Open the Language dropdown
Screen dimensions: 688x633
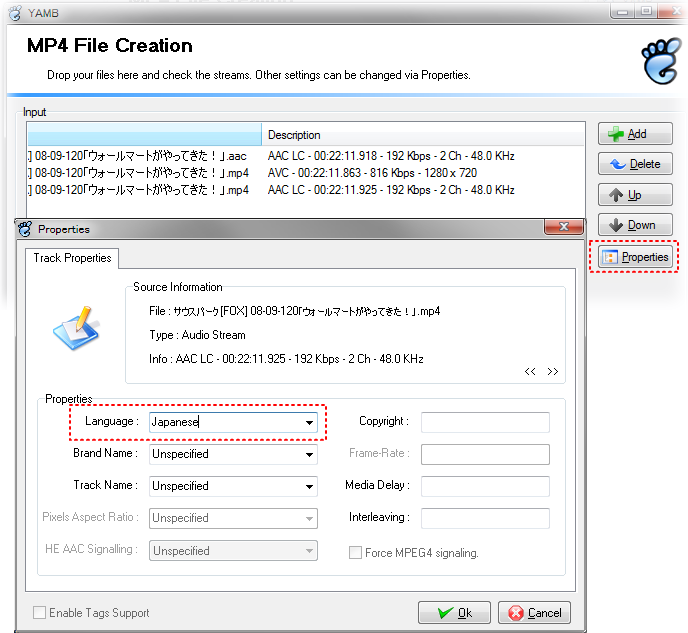[309, 422]
